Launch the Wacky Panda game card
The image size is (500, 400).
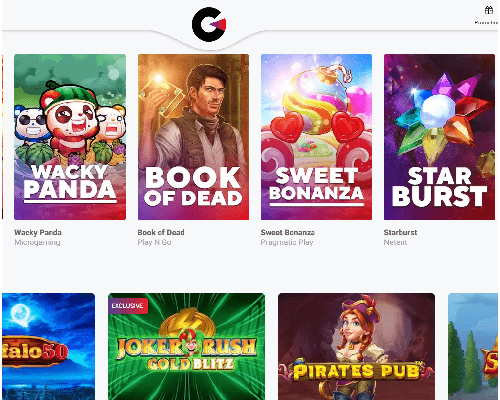coord(70,137)
